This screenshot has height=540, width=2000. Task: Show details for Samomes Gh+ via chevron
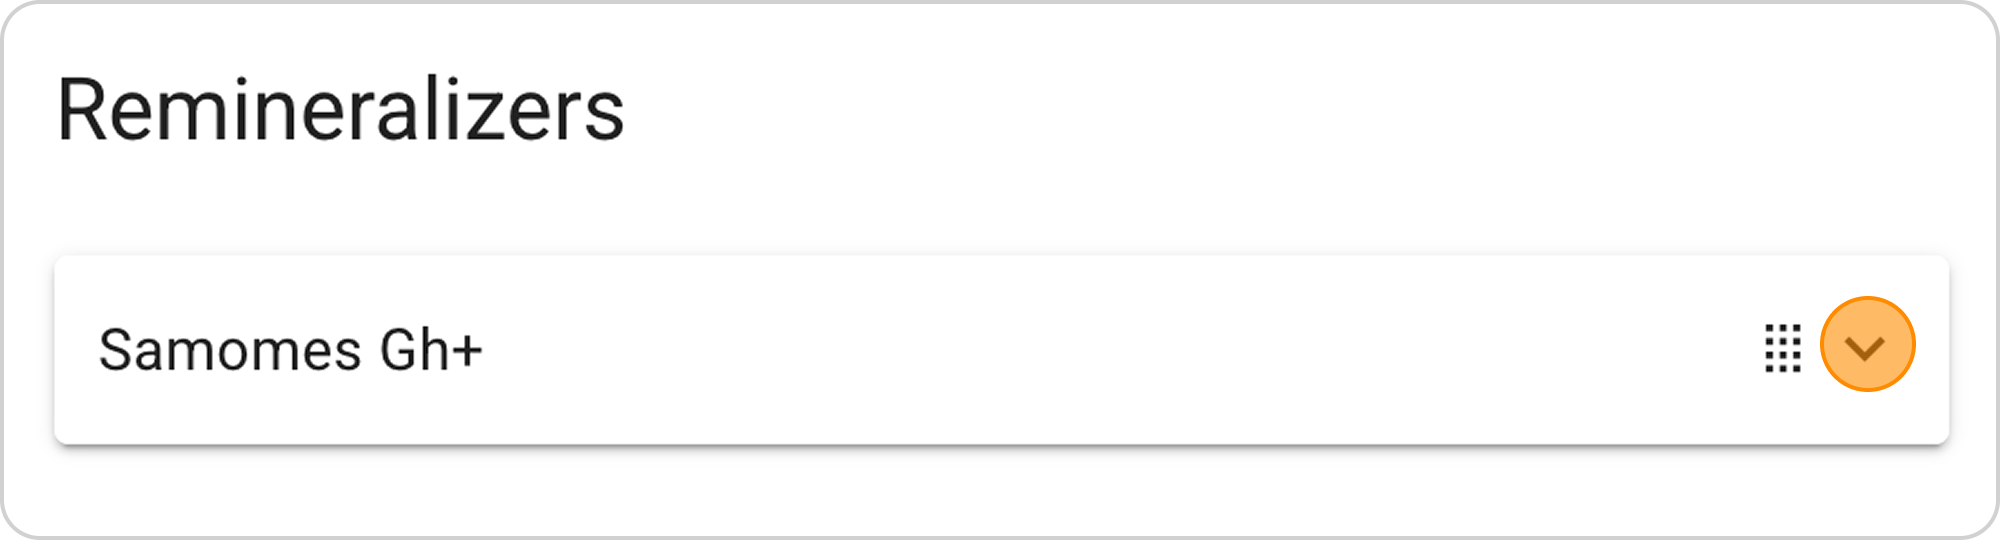(1866, 346)
